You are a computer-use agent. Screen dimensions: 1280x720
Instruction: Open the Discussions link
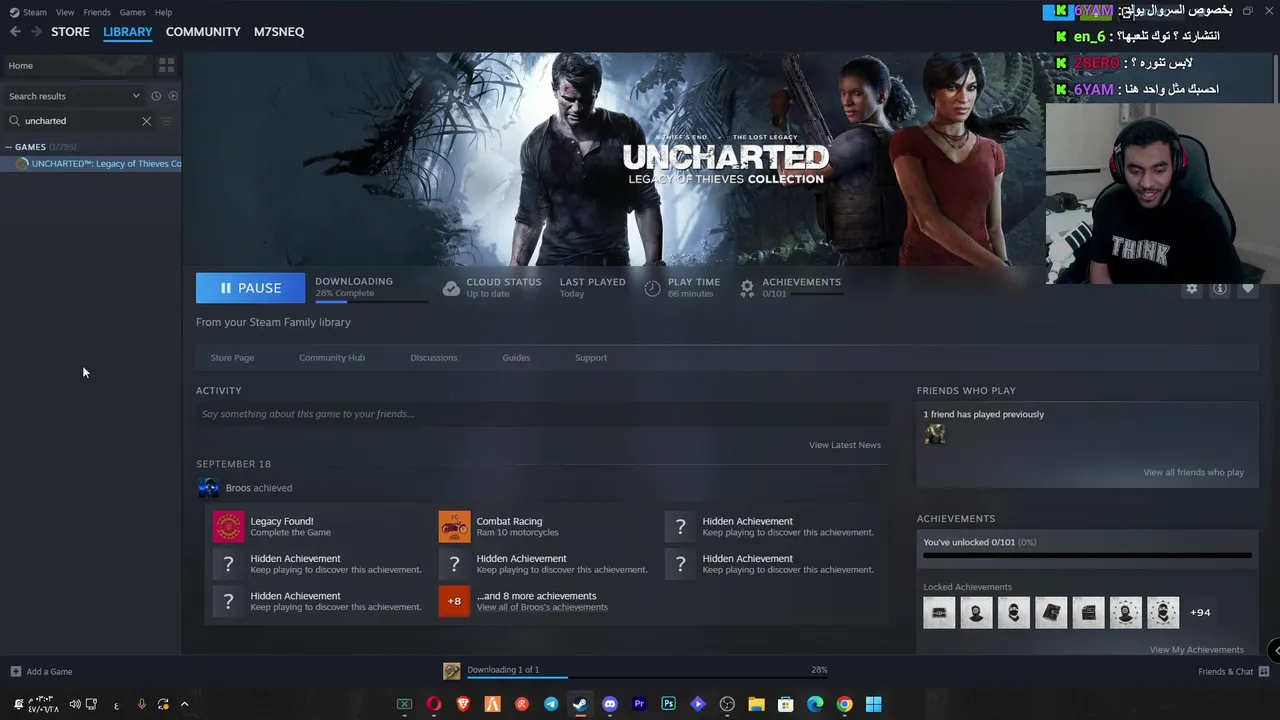pyautogui.click(x=434, y=357)
